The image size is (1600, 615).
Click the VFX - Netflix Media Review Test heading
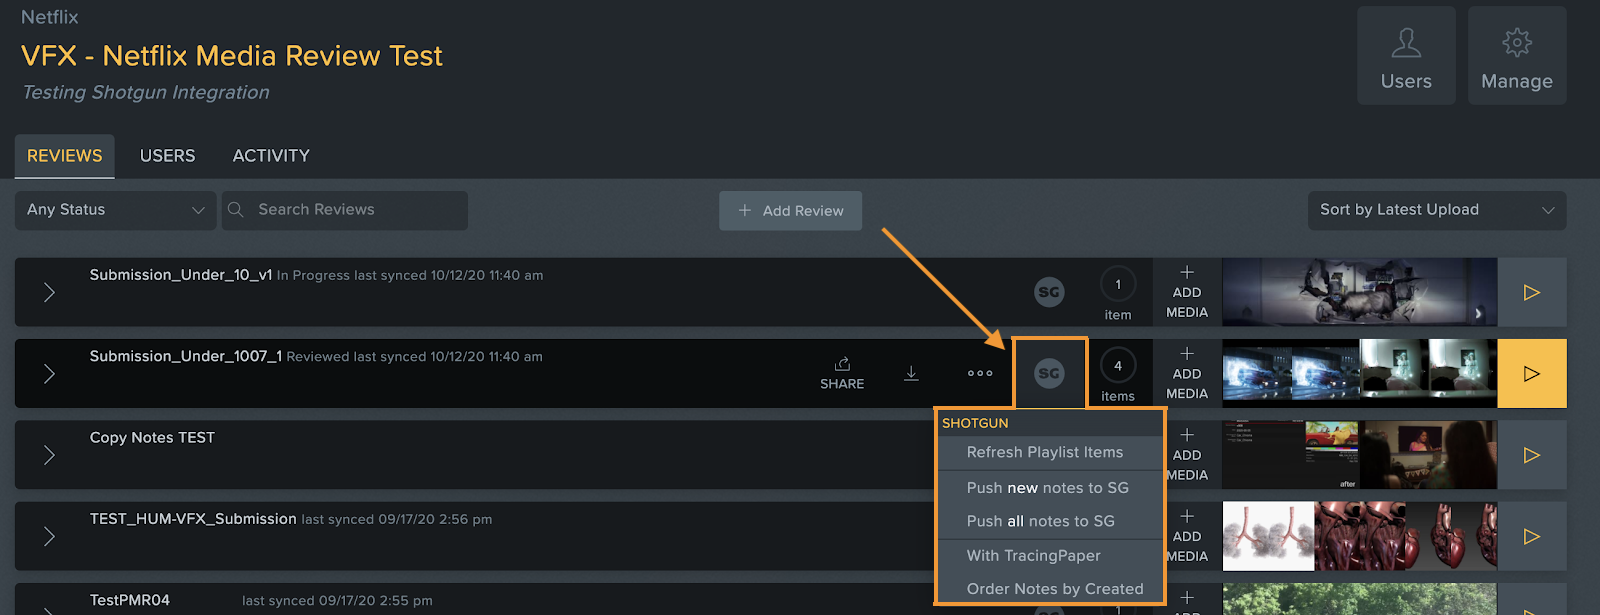click(232, 56)
